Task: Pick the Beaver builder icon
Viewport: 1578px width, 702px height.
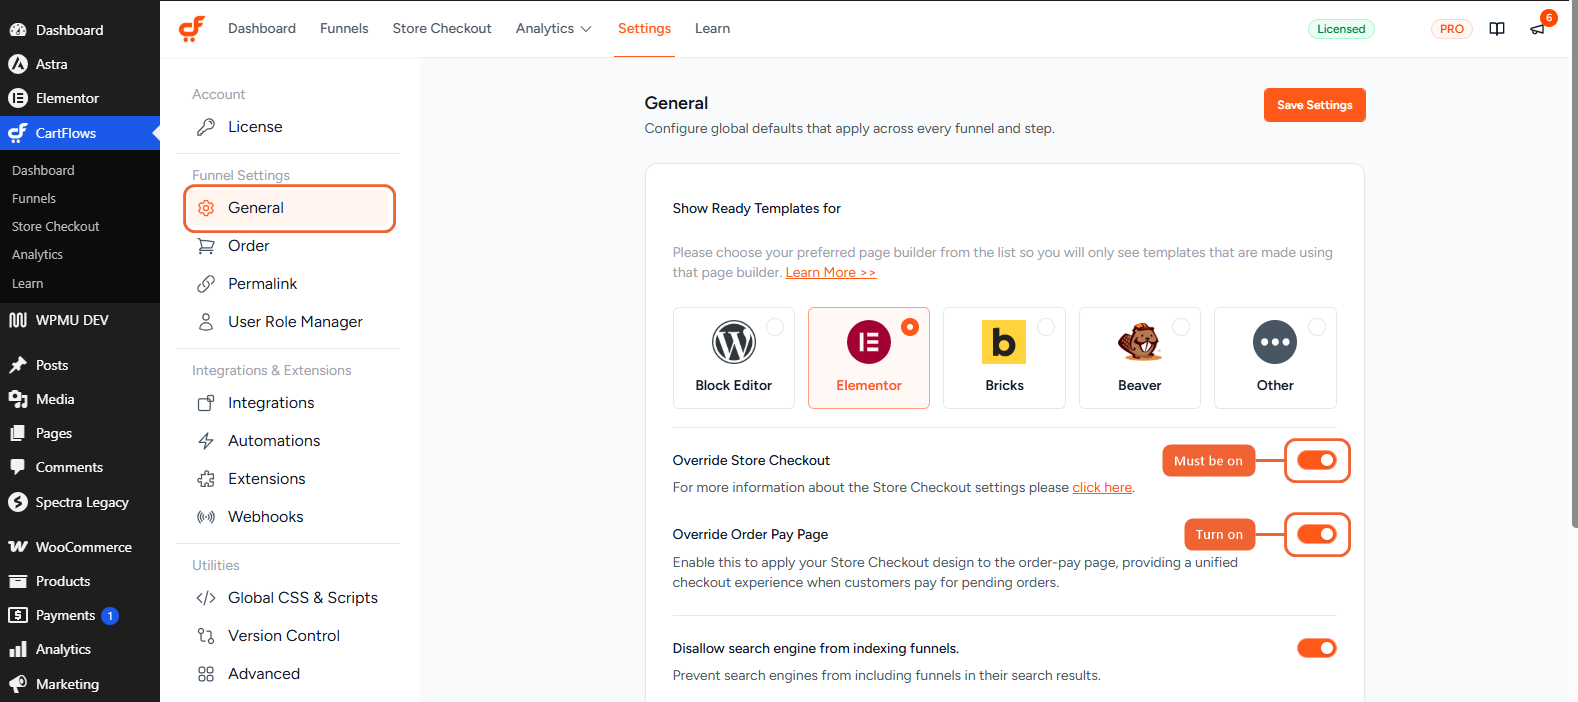Action: click(x=1140, y=342)
